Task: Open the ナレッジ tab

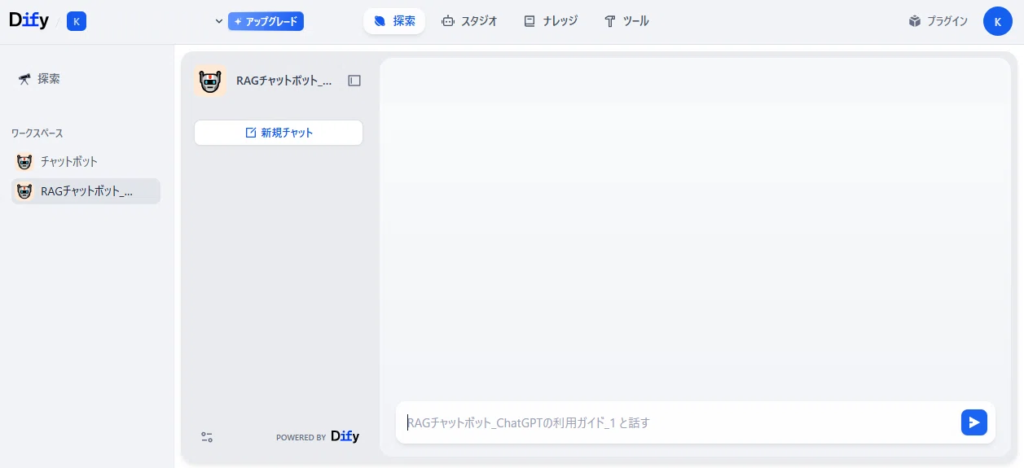Action: pos(551,22)
